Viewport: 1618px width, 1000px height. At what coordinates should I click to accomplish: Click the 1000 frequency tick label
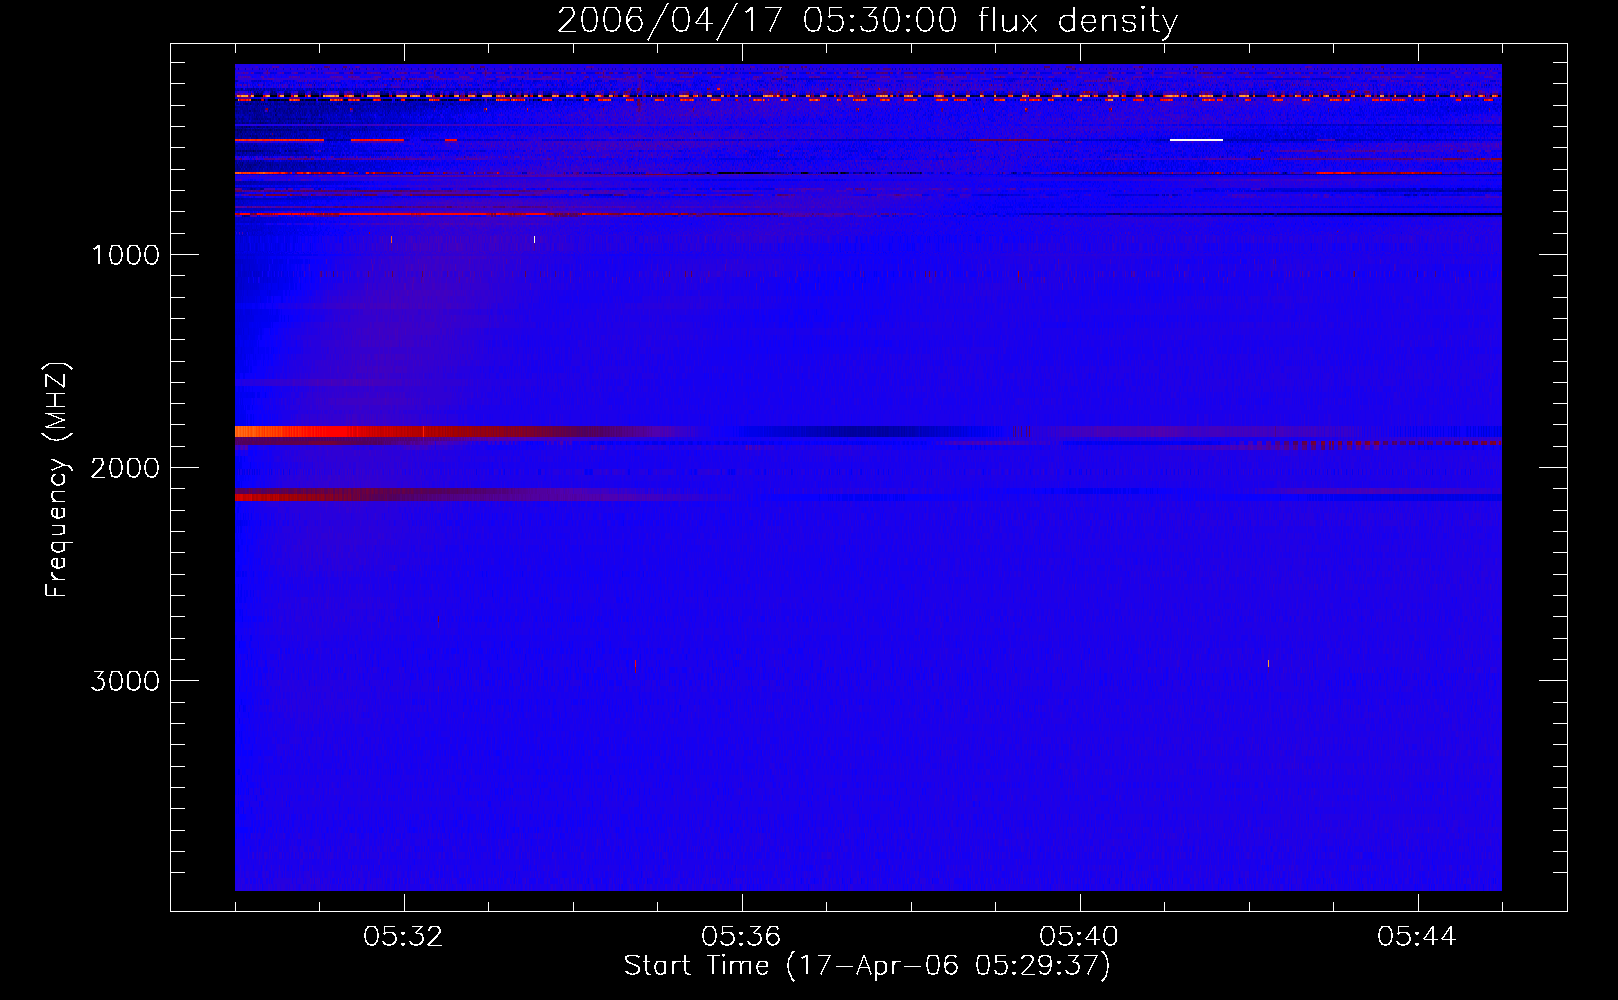tap(125, 255)
